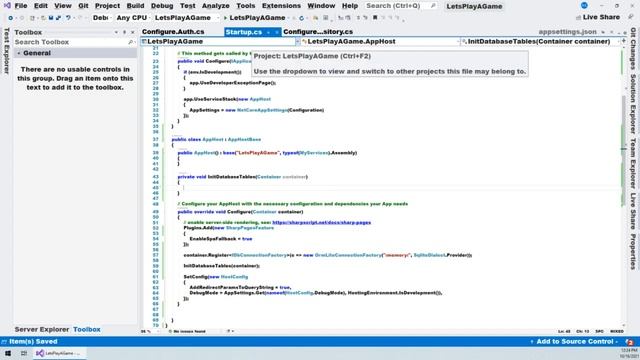Viewport: 640px width, 360px height.
Task: Open the notifications bell icon
Action: (629, 342)
